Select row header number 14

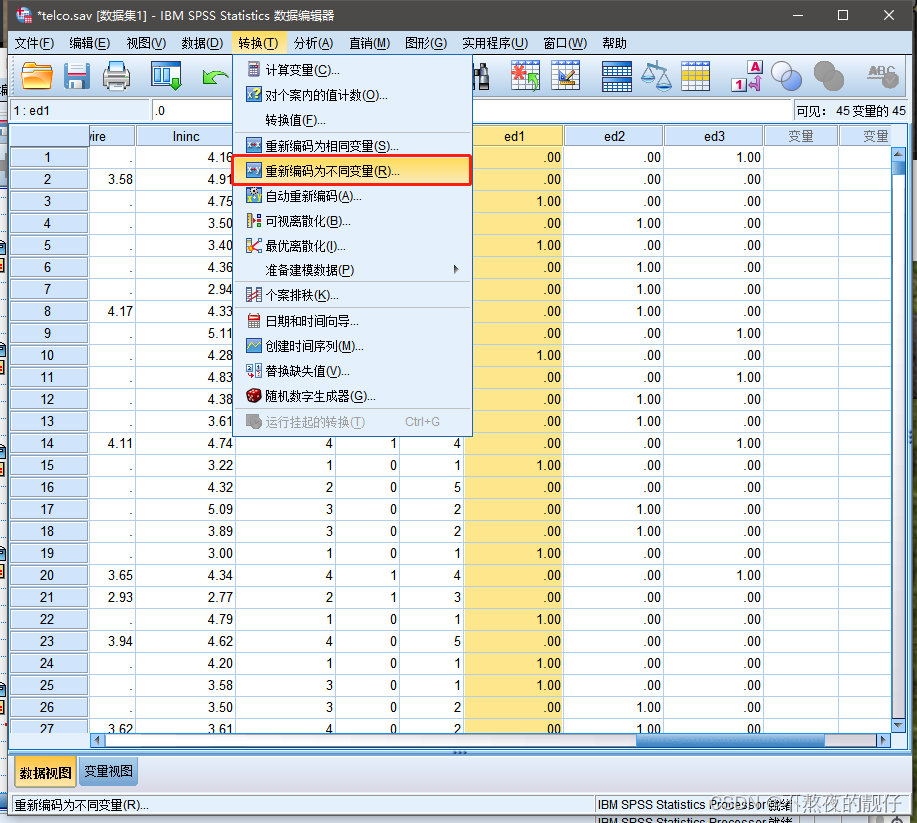pos(49,443)
